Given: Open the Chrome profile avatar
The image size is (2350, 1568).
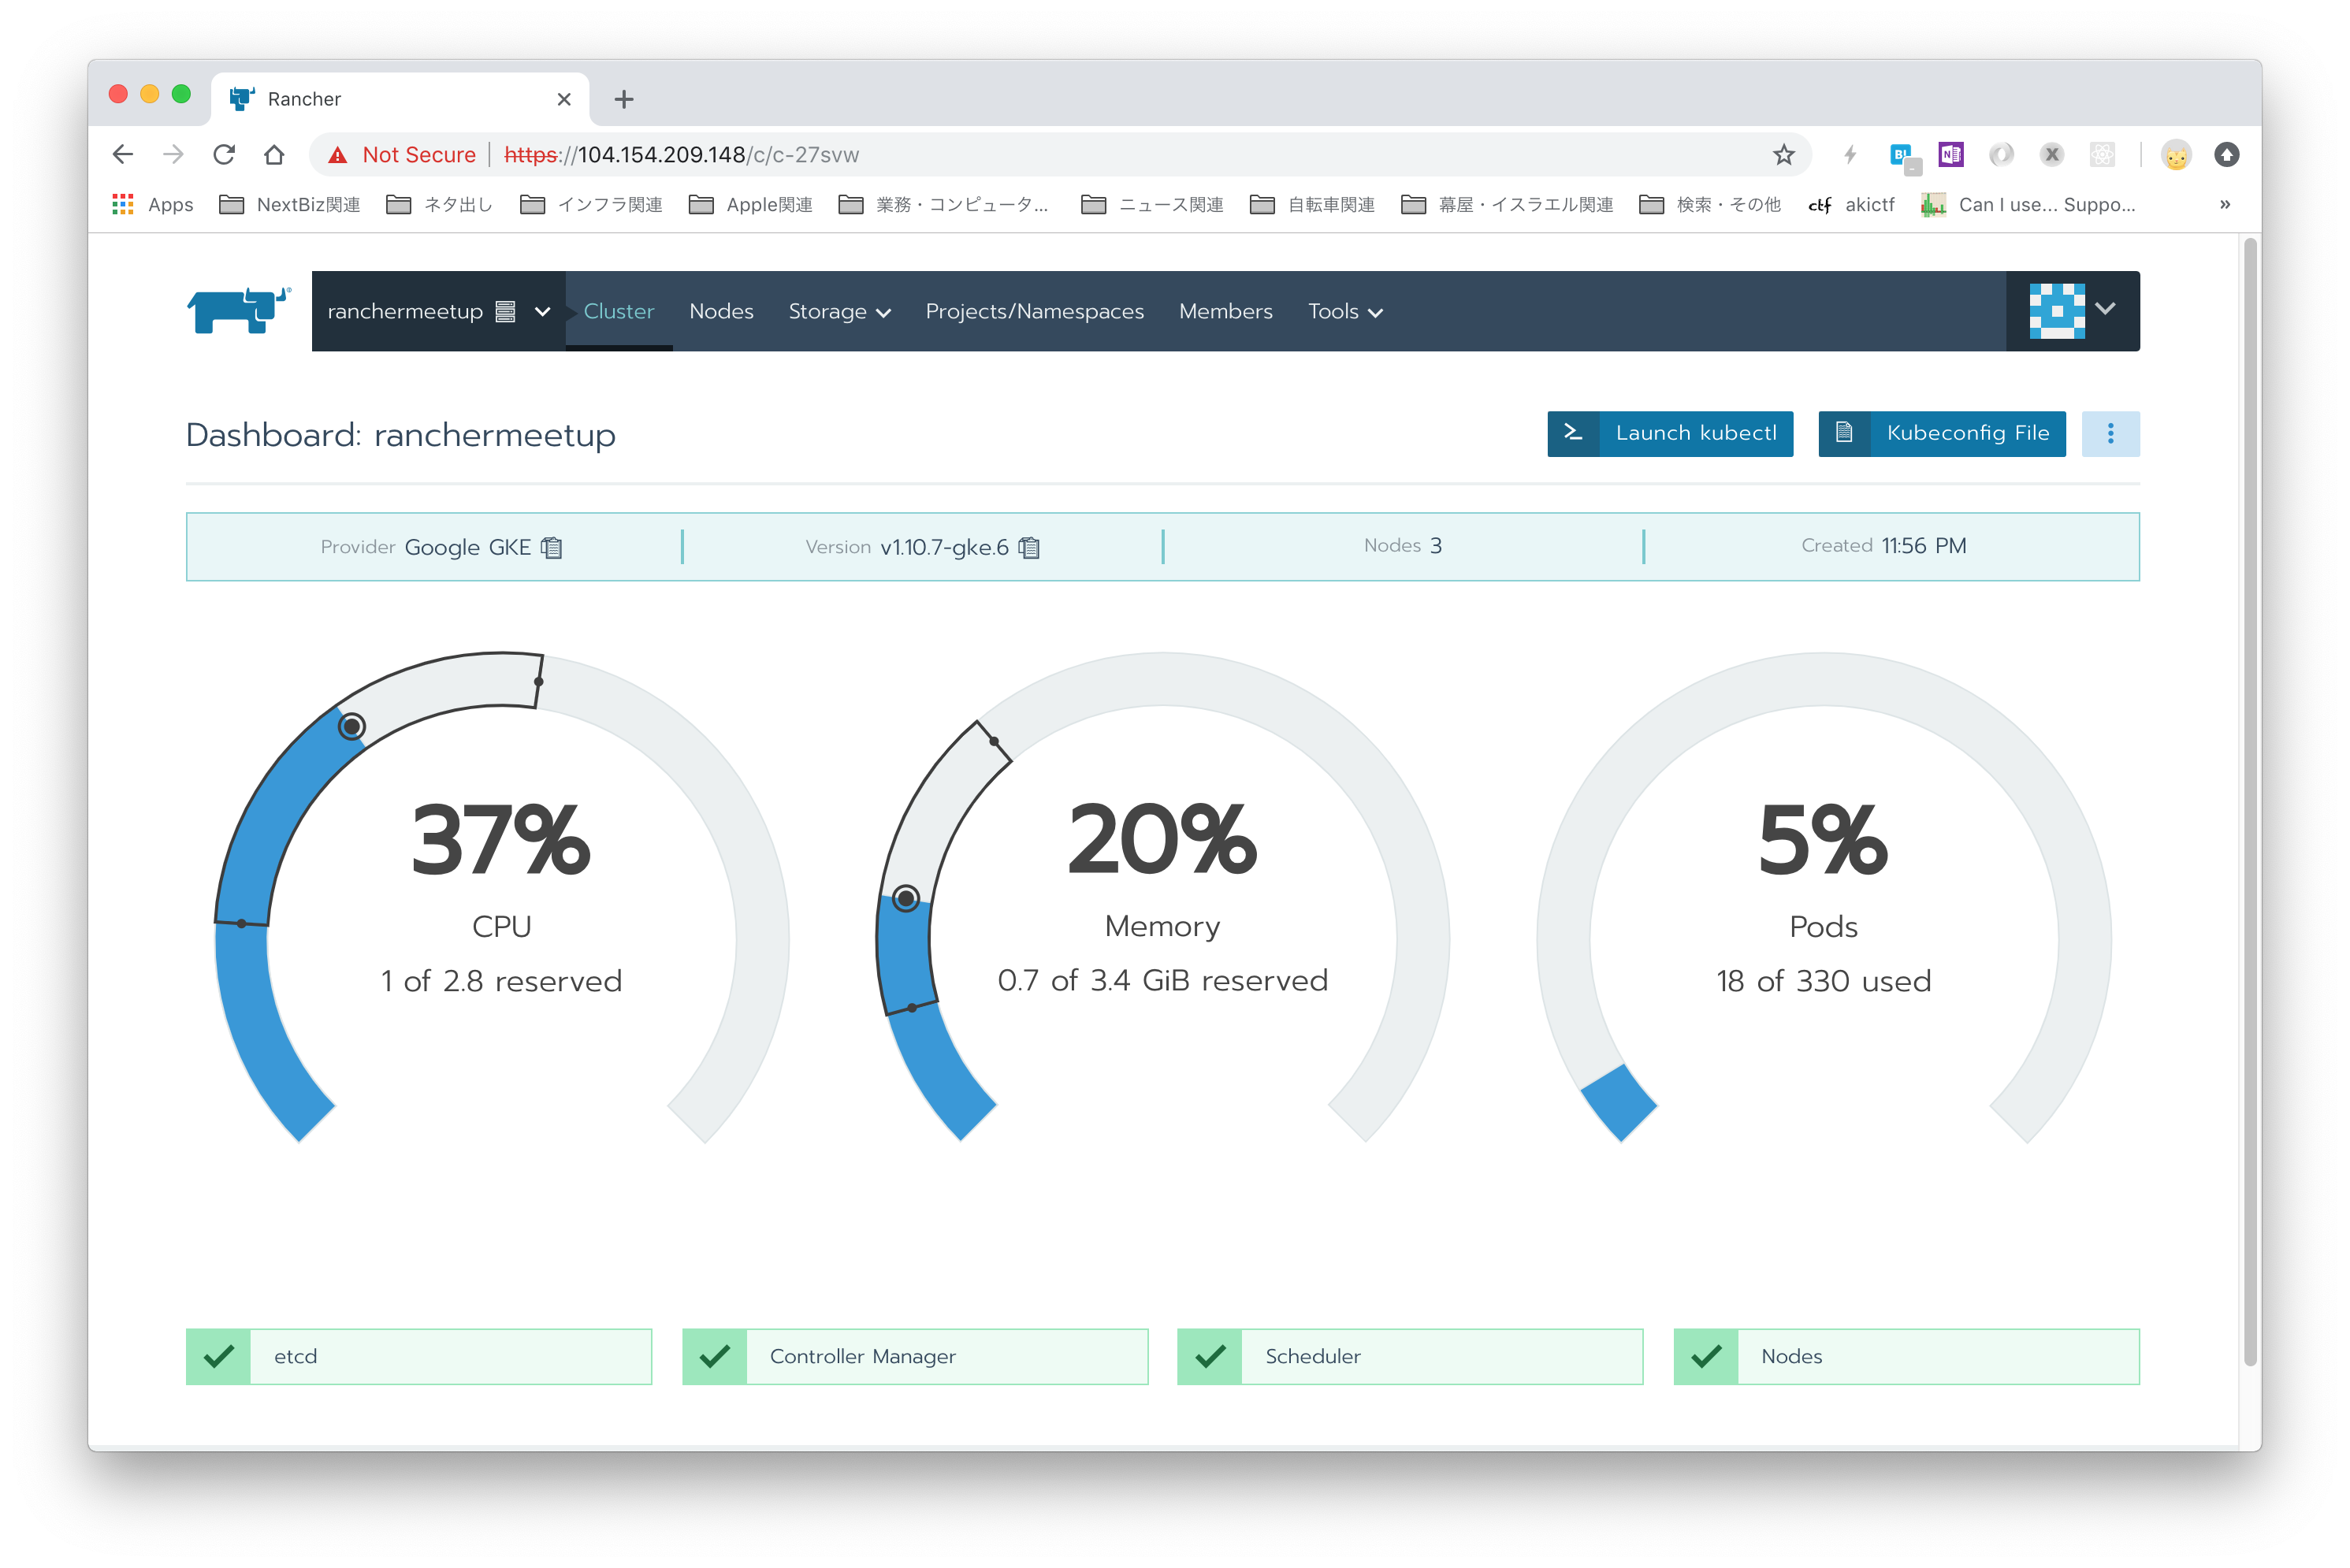Looking at the screenshot, I should click(x=2175, y=154).
